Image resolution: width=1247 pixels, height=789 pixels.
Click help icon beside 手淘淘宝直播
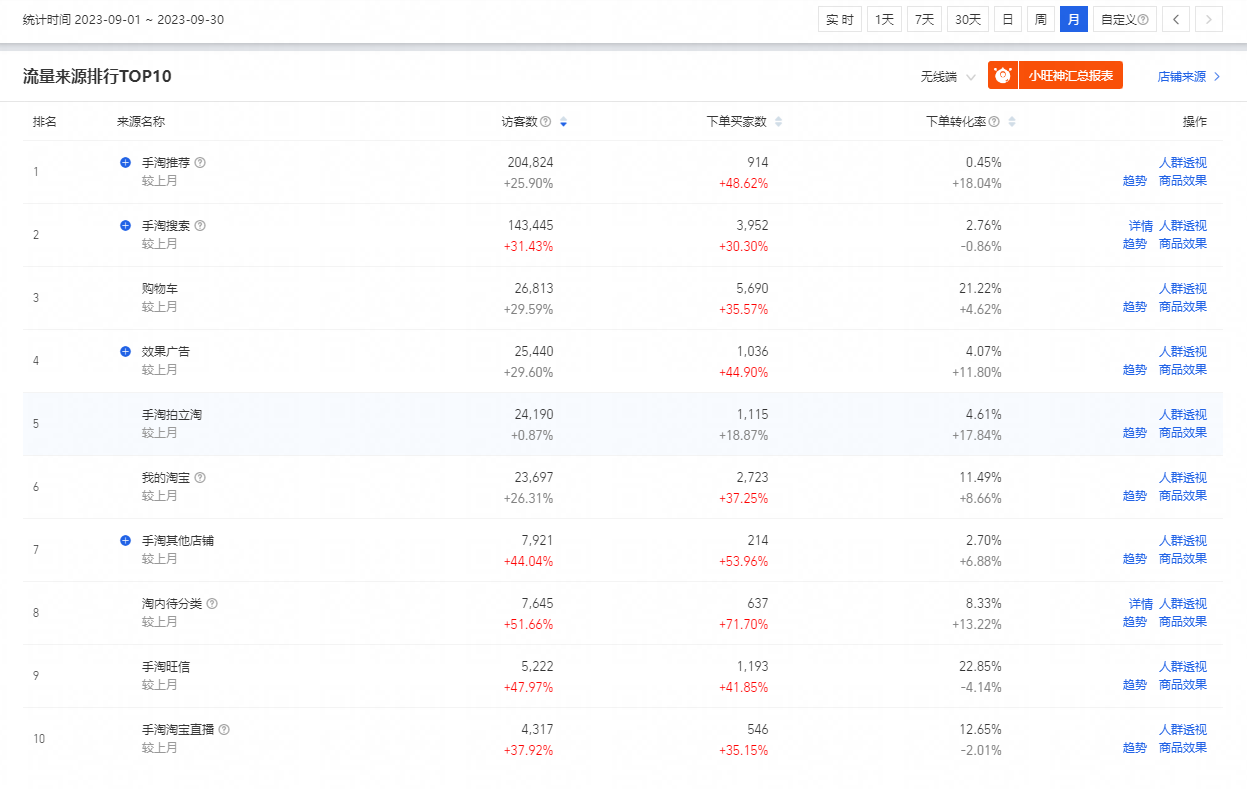coord(224,730)
